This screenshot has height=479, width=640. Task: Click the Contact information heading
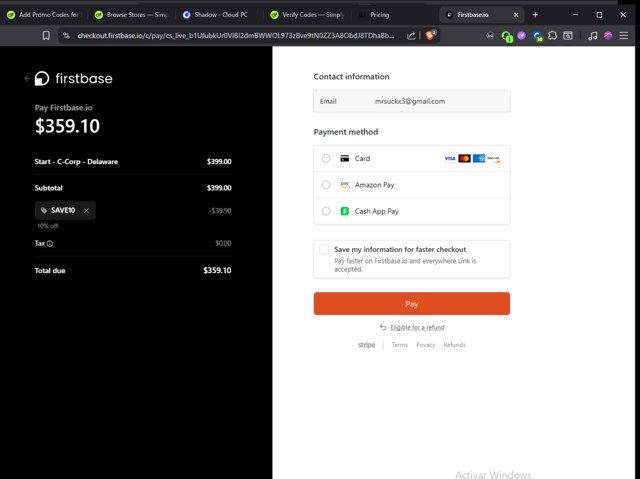coord(351,77)
